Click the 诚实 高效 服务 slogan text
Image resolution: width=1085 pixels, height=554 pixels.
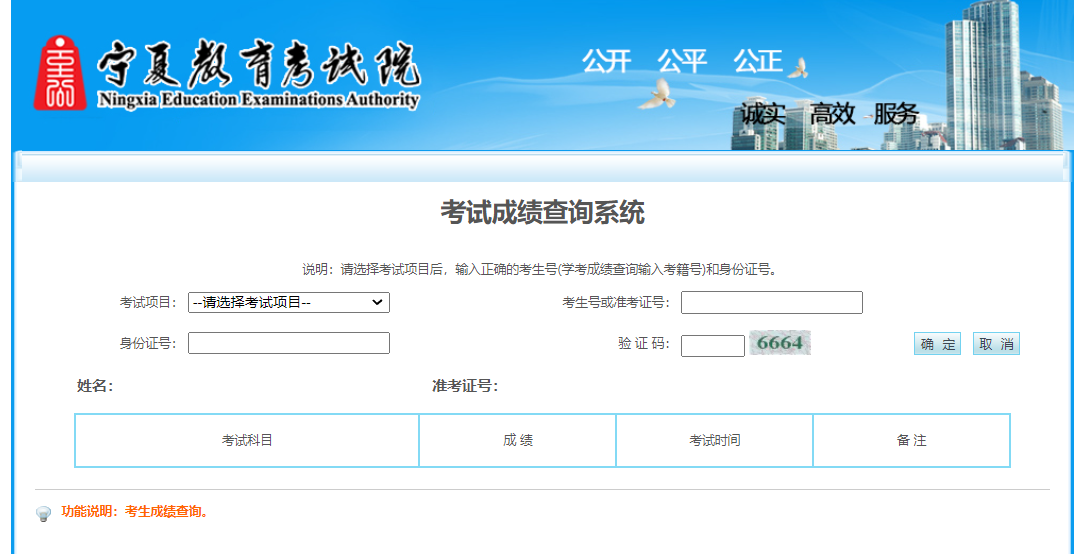(x=830, y=114)
